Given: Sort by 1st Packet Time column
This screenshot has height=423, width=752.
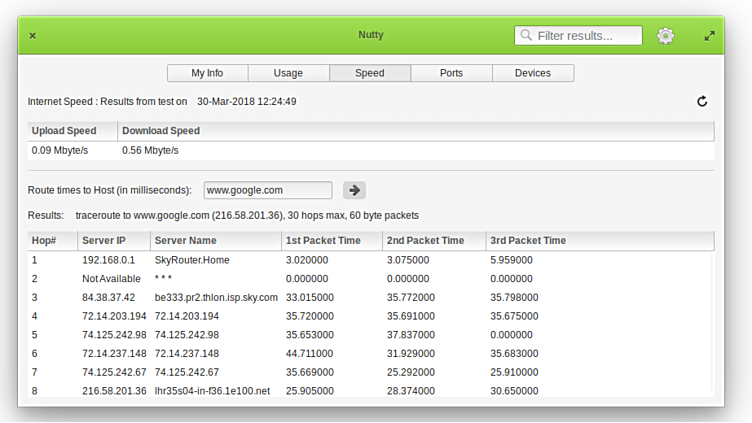Looking at the screenshot, I should point(330,241).
